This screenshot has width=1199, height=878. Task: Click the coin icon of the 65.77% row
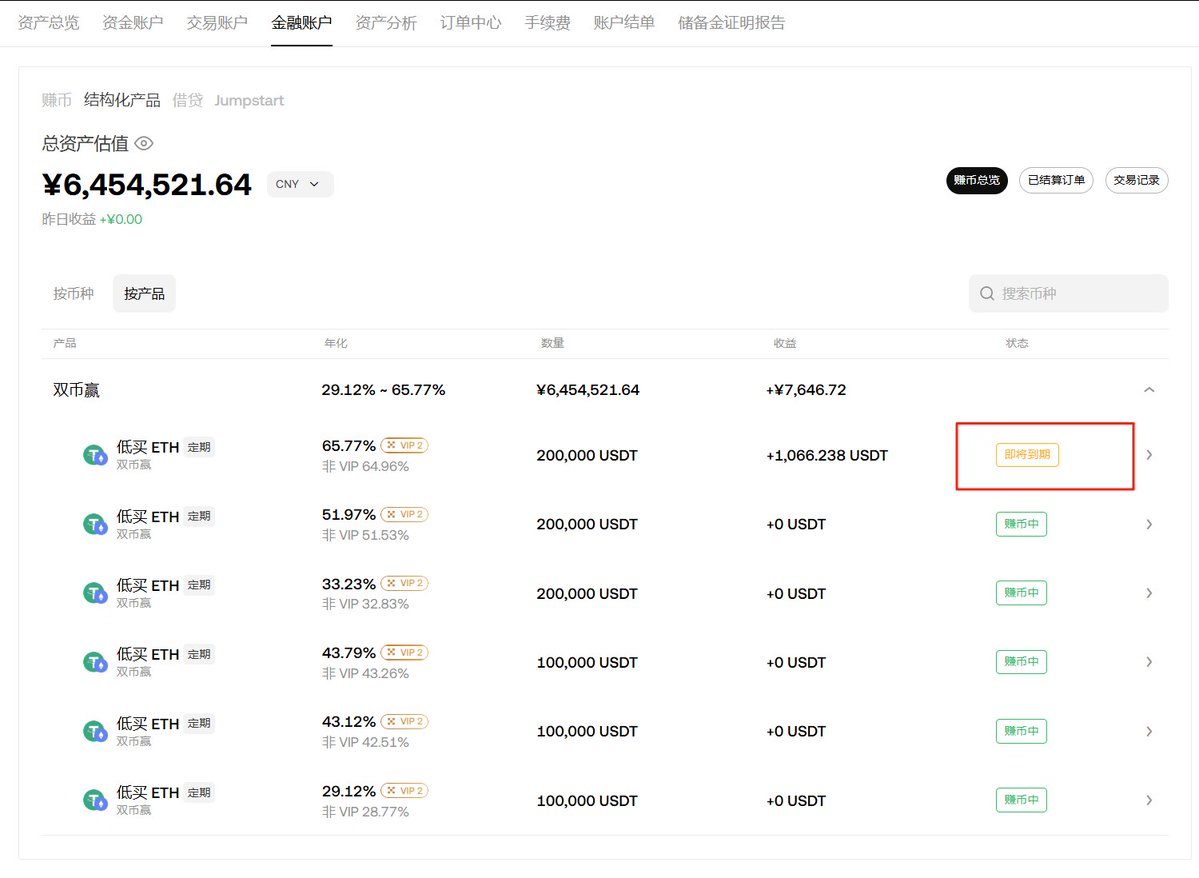click(95, 456)
